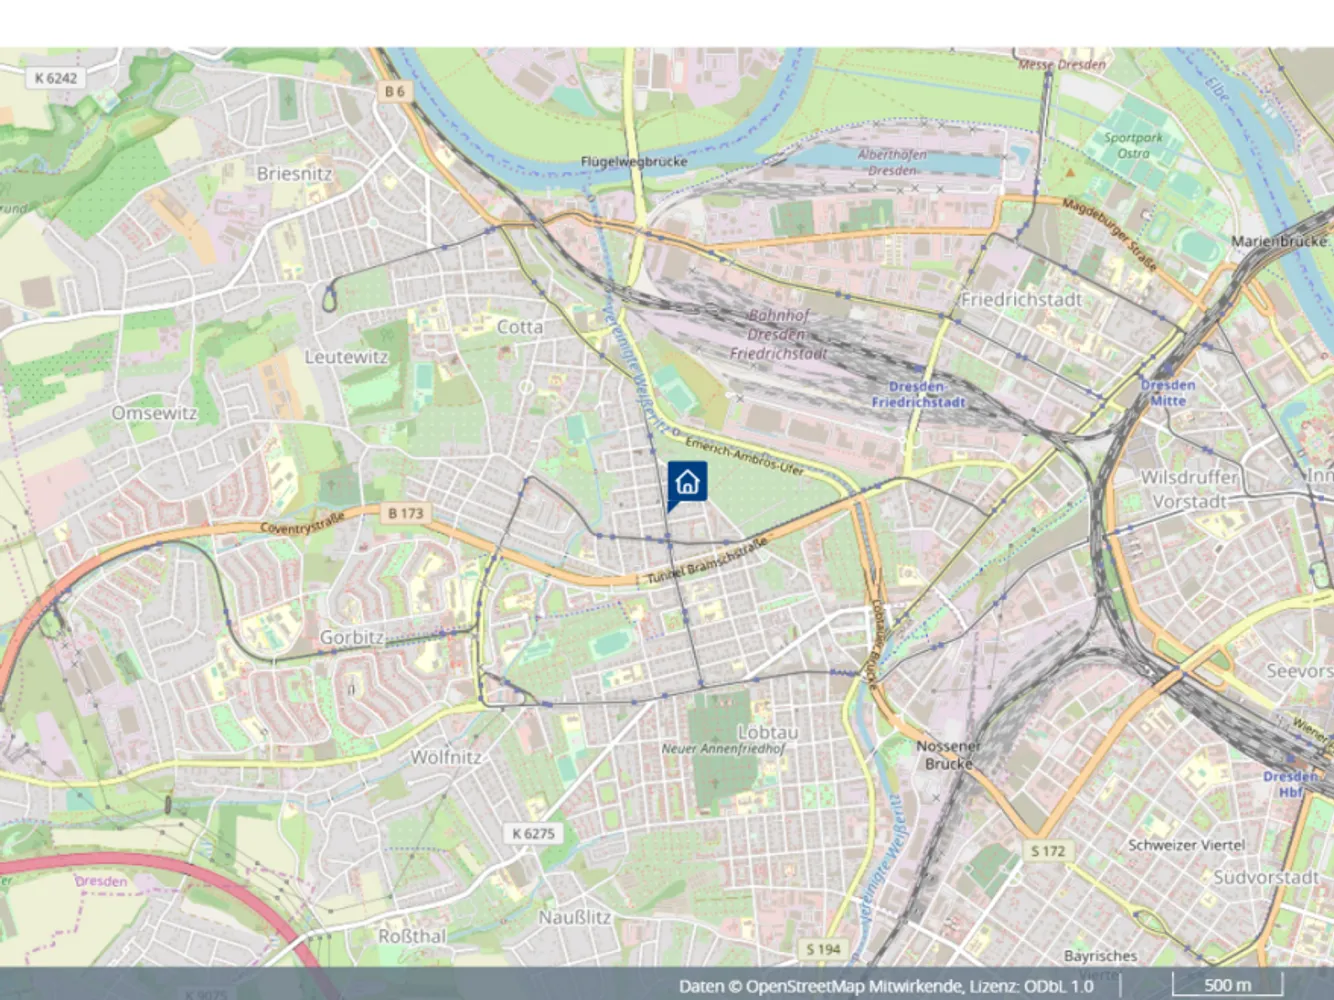This screenshot has height=1000, width=1334.
Task: Click the Roßthal district label
Action: point(412,937)
